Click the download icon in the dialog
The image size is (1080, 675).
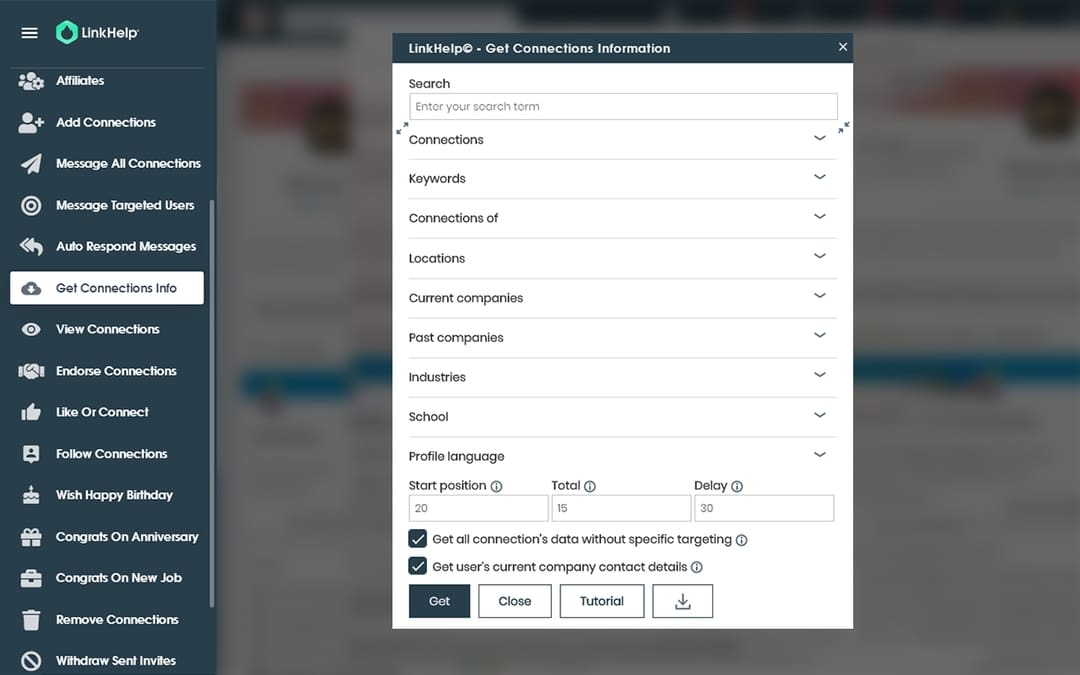[x=682, y=601]
